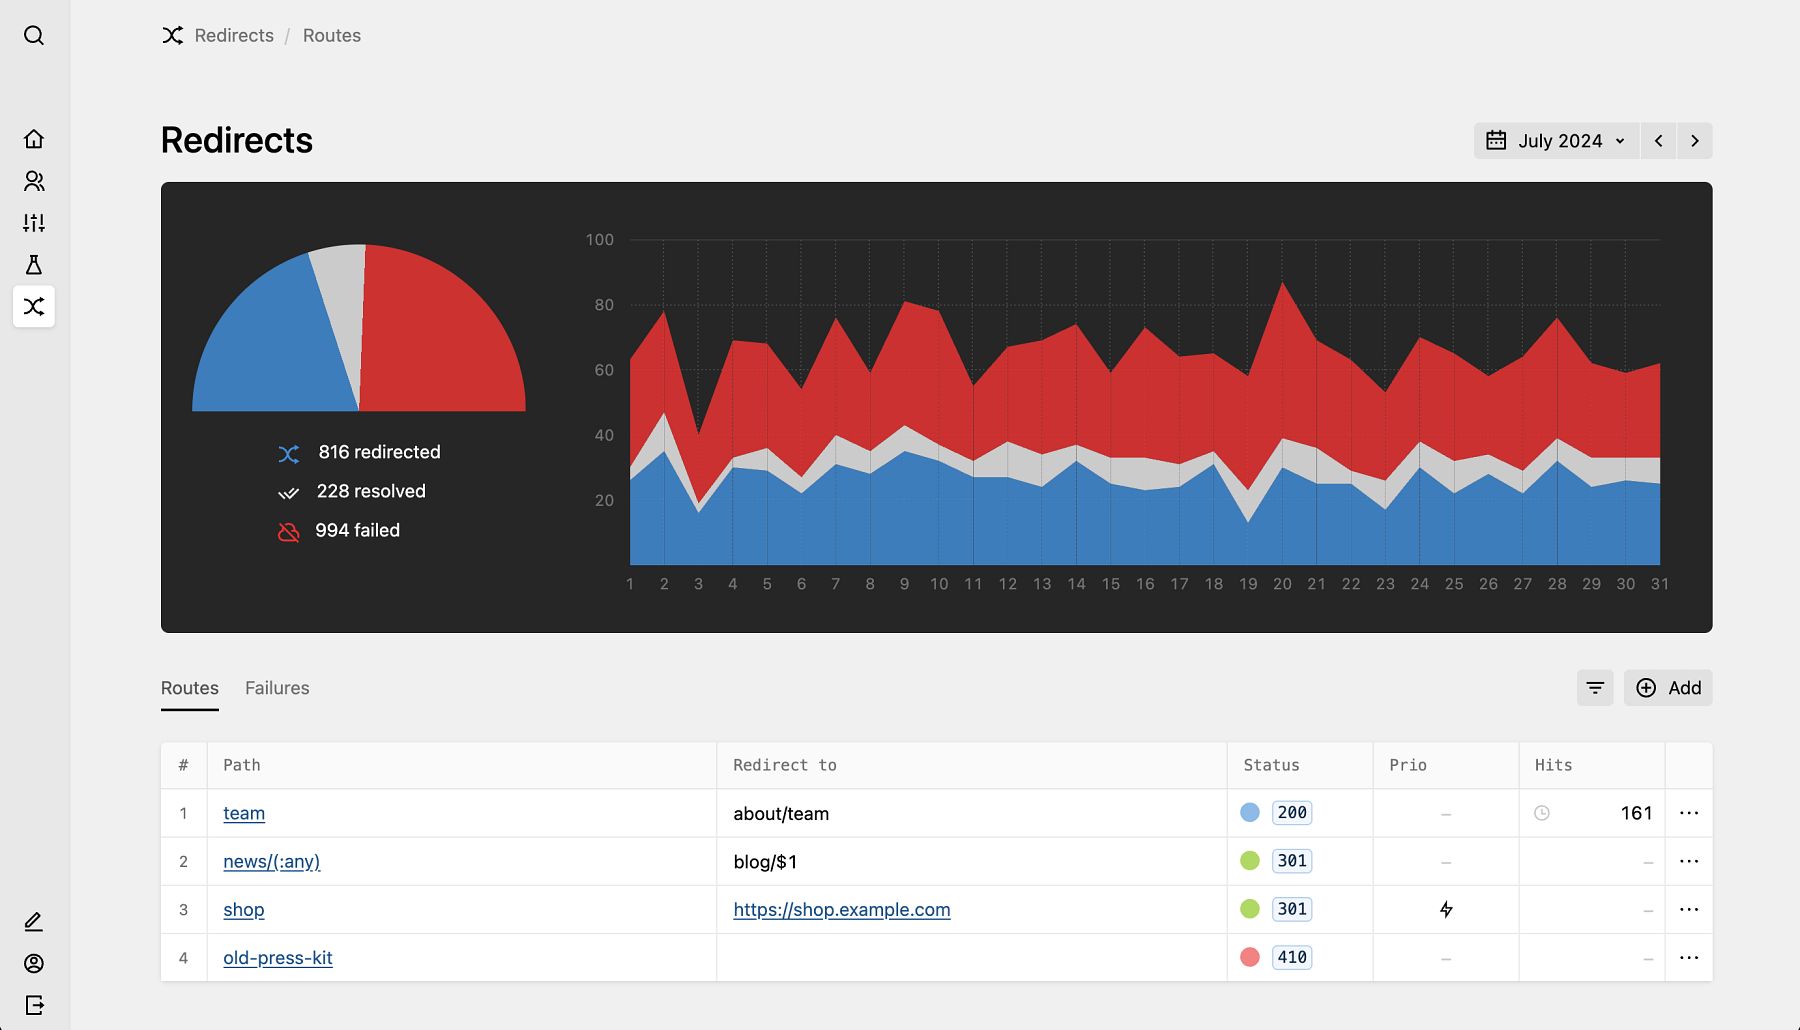Open the sliders settings icon
Screen dimensions: 1800x1030
[x=34, y=223]
